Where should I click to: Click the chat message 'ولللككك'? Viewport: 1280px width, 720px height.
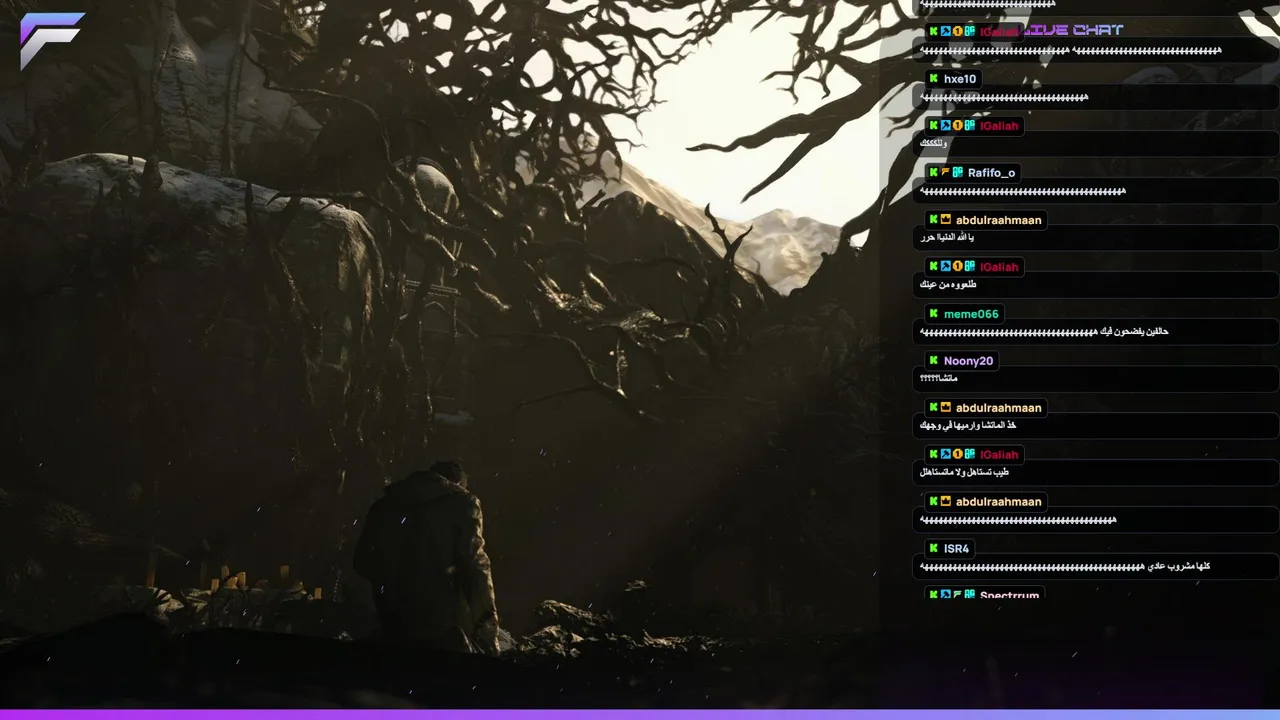pos(933,144)
